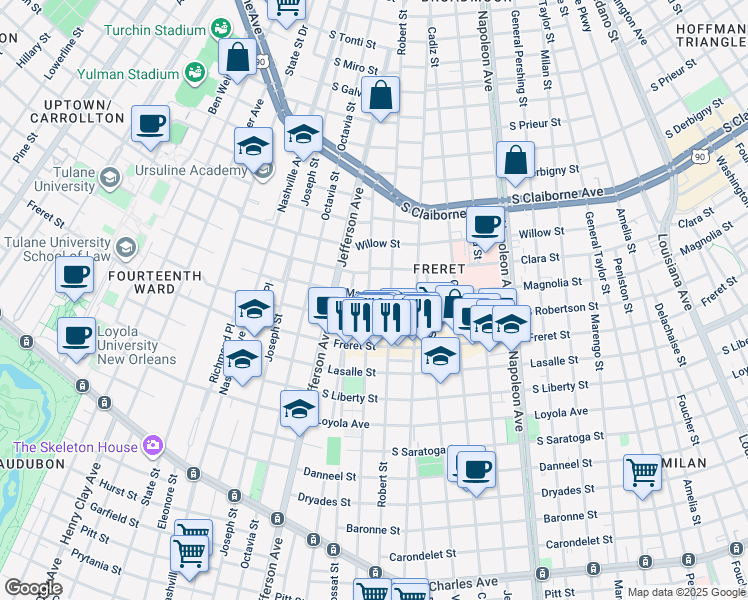Click the FRERET neighborhood label
This screenshot has height=600, width=748.
click(x=439, y=269)
